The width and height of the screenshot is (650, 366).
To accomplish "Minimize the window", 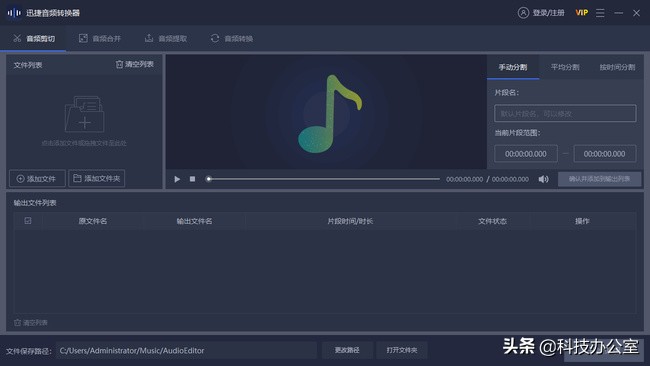I will coord(618,13).
